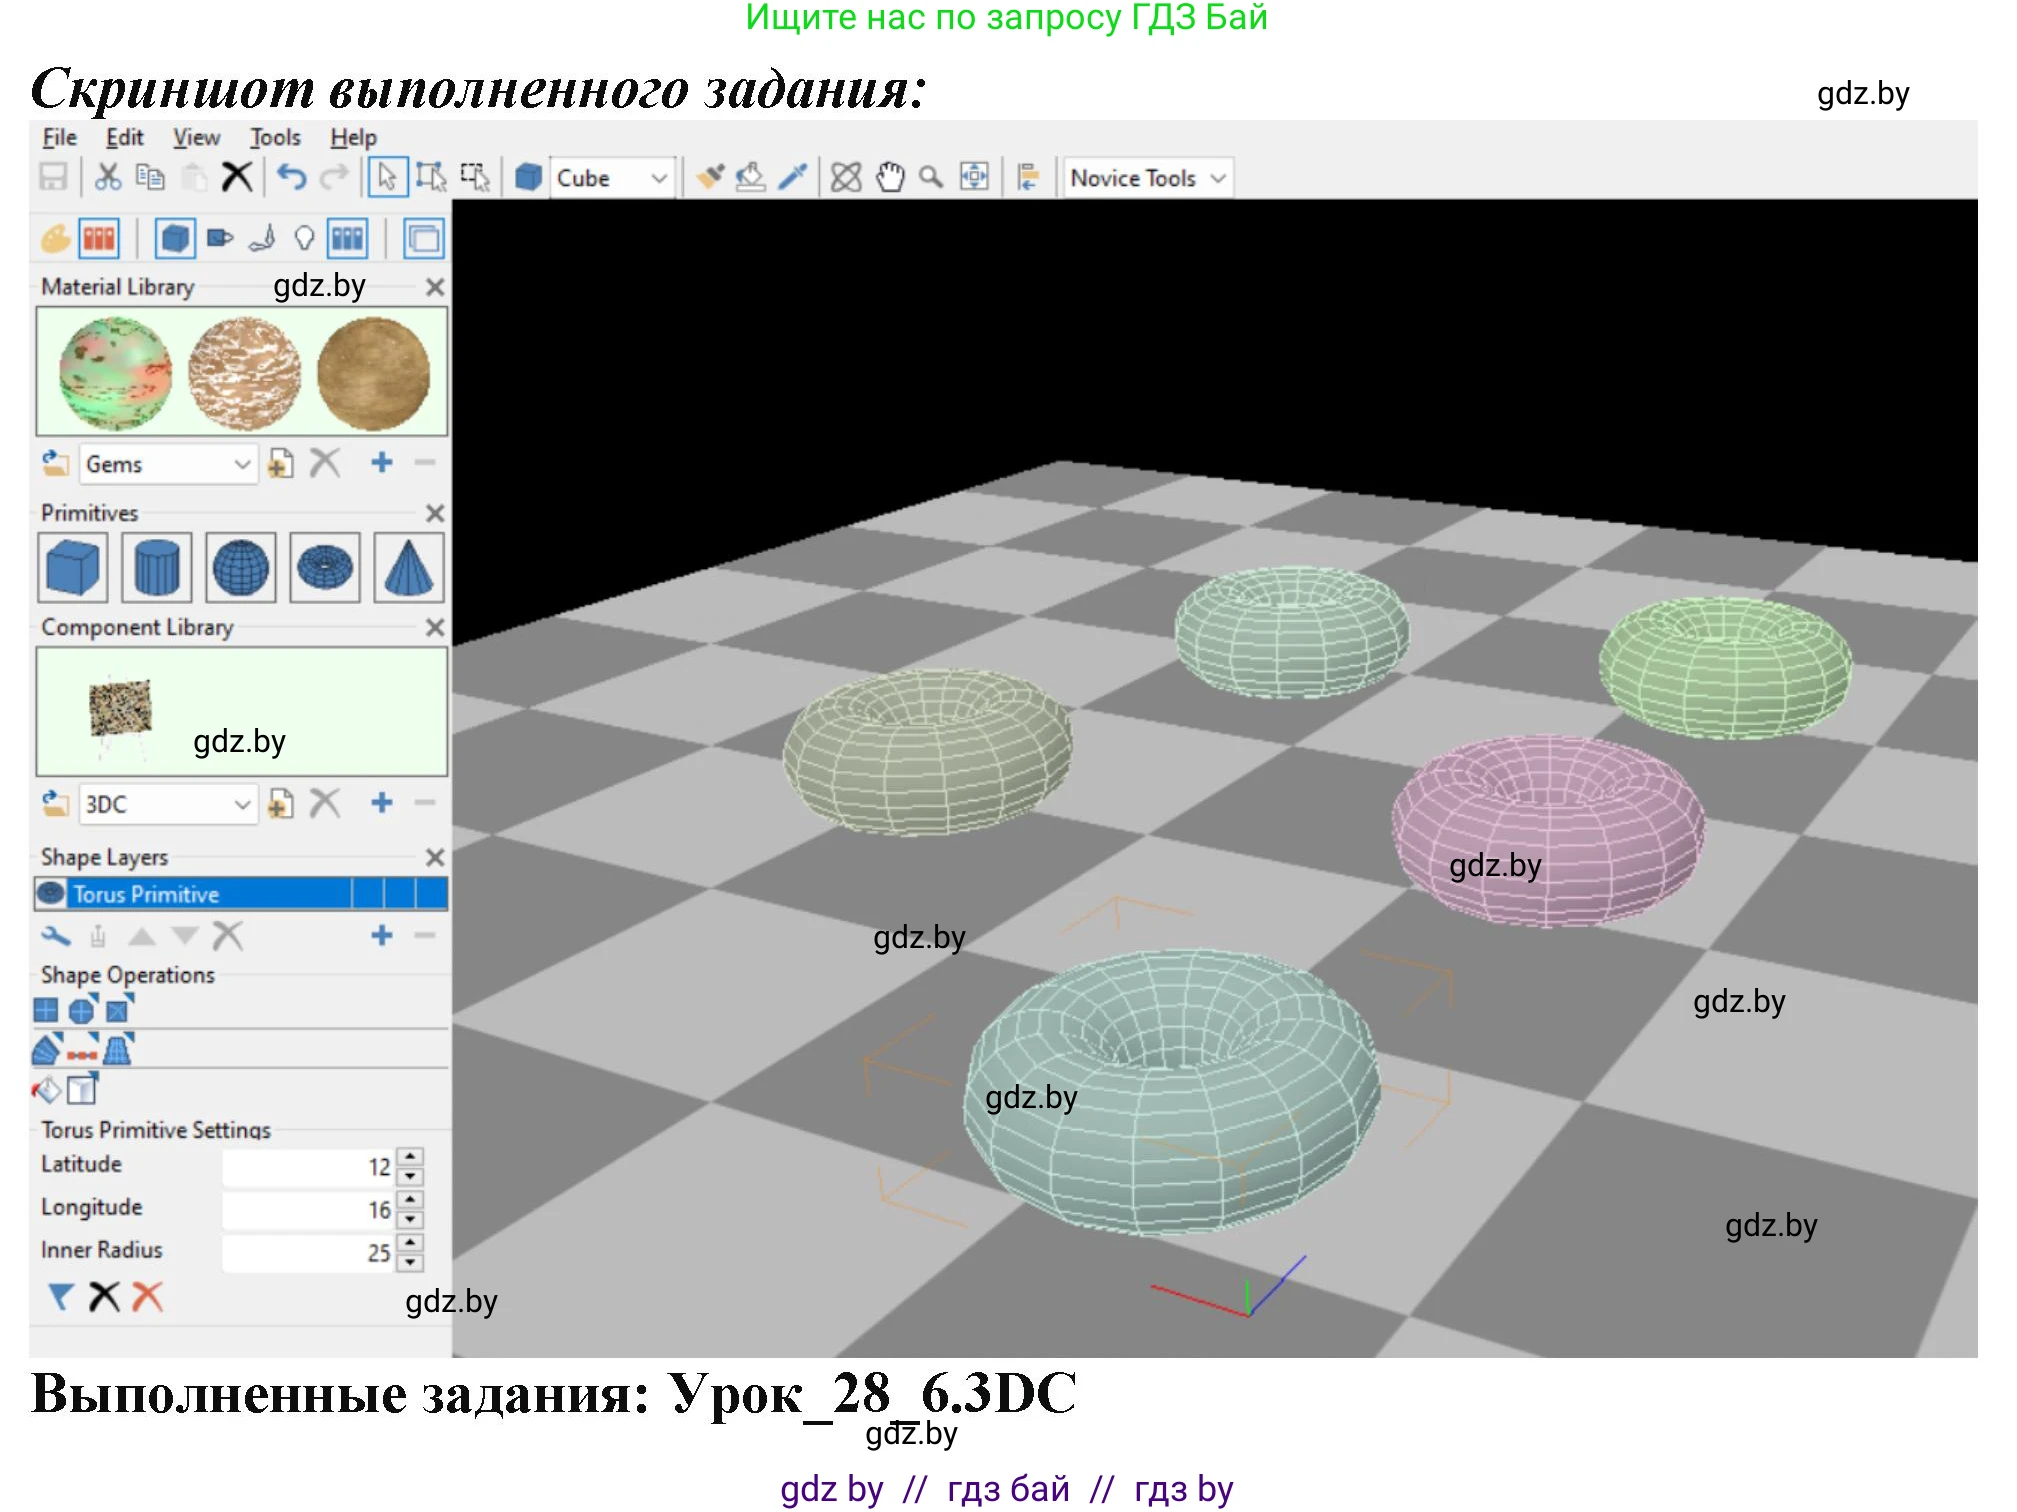Choose the Cone primitive icon
This screenshot has width=2017, height=1512.
[409, 567]
